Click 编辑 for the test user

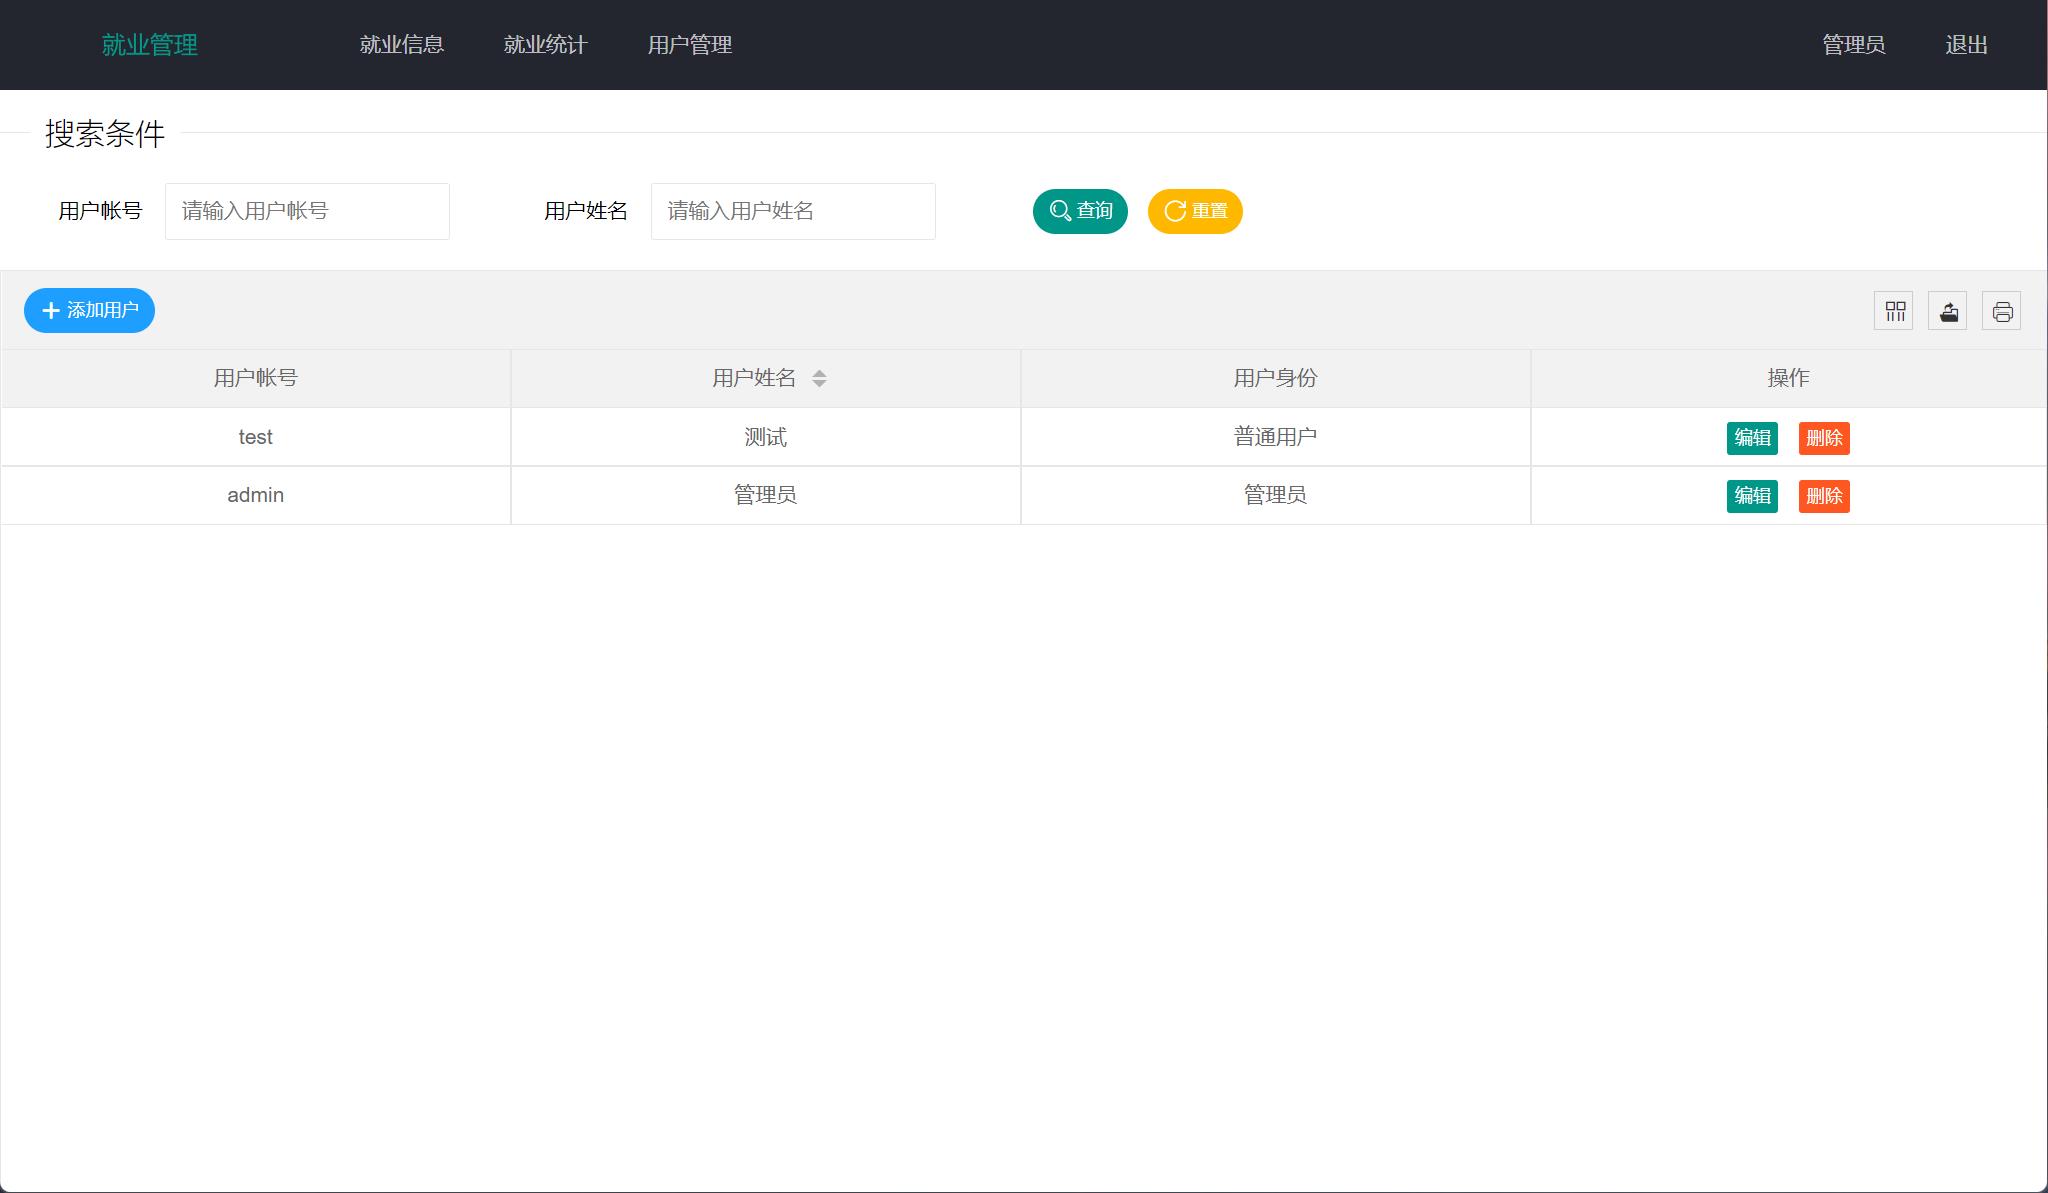1752,437
